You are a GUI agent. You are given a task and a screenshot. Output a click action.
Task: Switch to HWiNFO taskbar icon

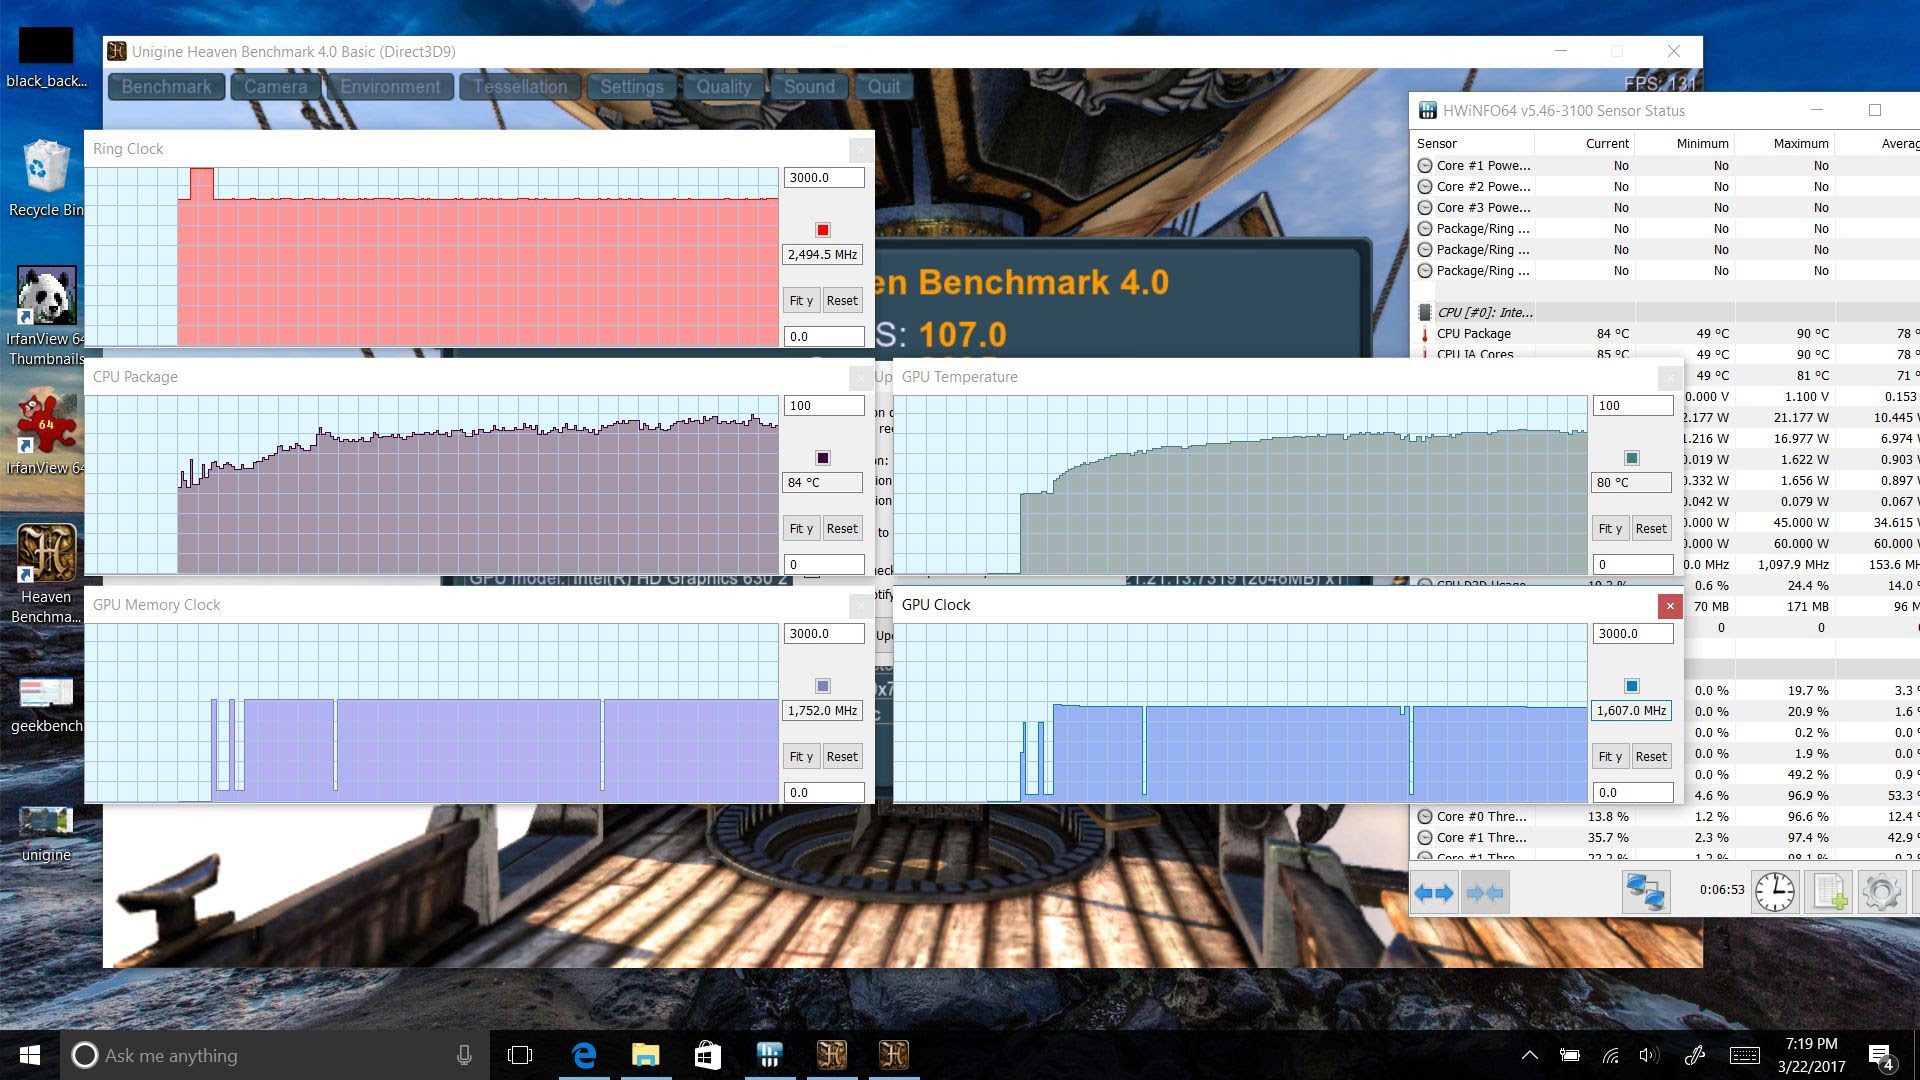point(769,1055)
